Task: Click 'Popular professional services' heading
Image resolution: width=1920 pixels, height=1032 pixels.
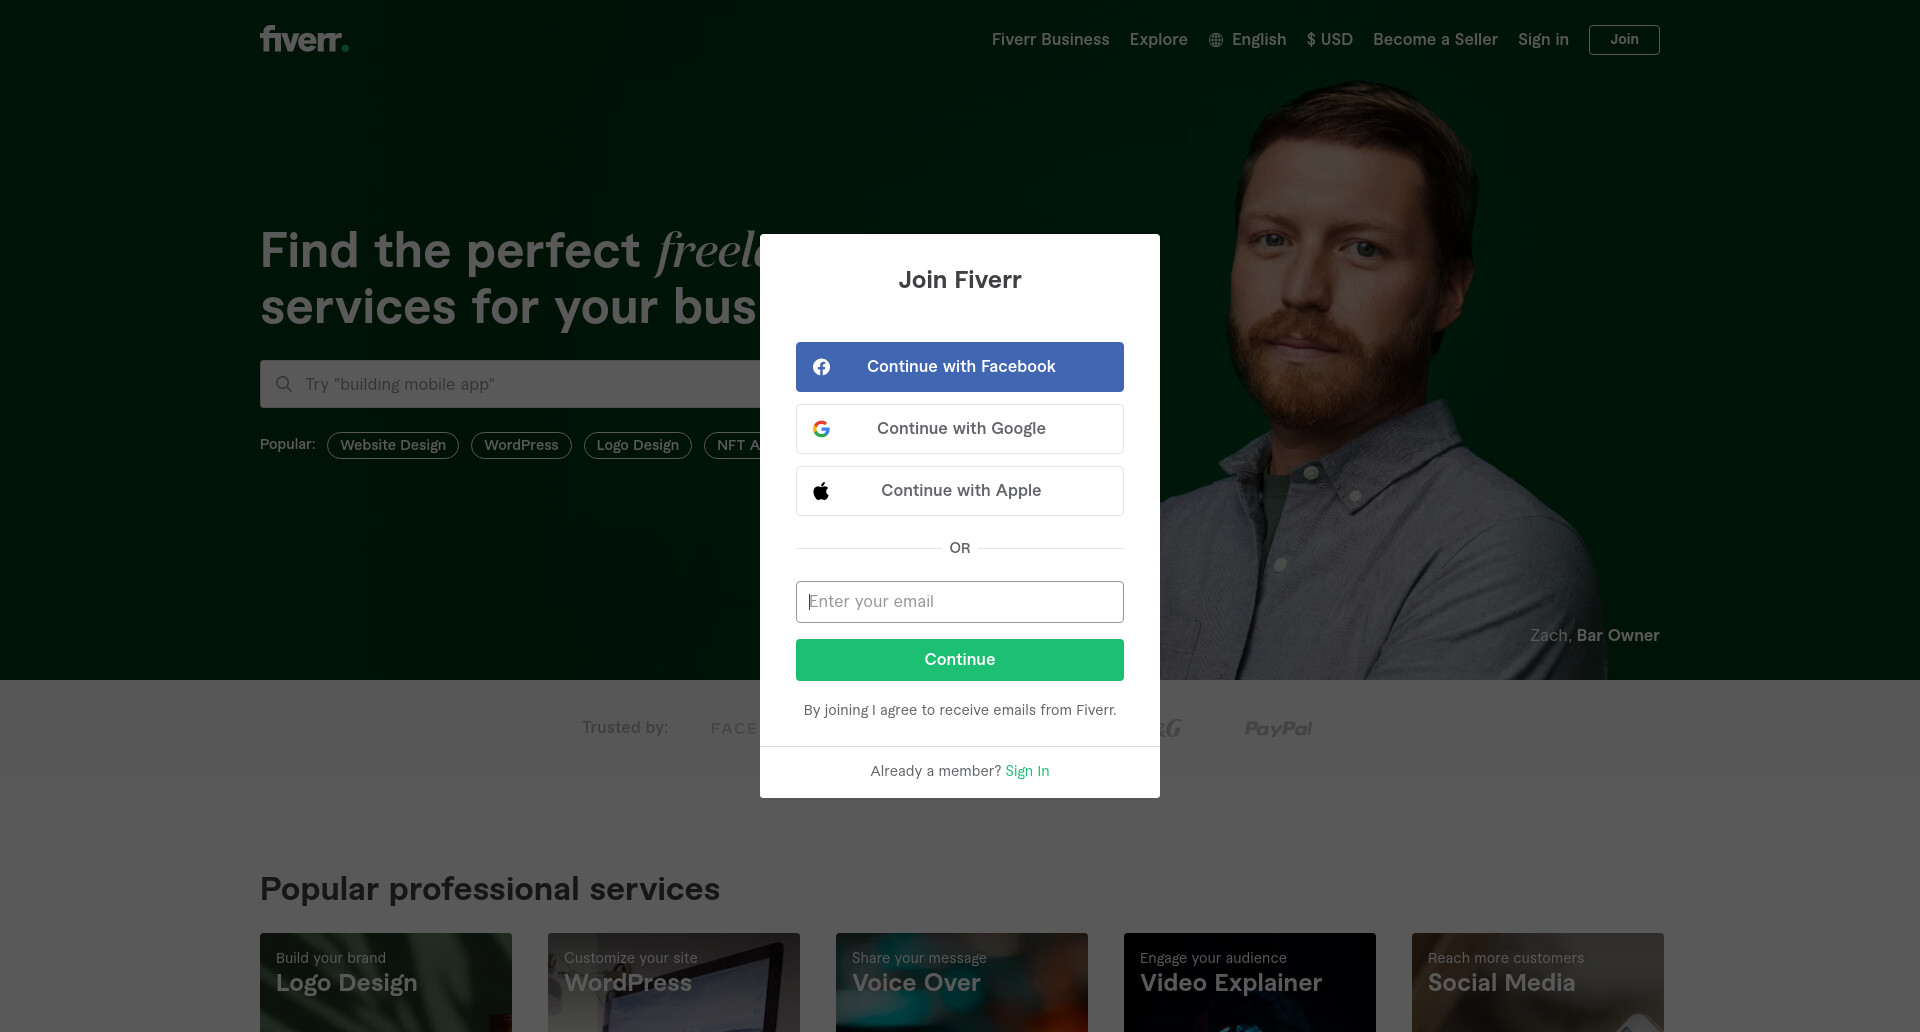Action: click(x=490, y=889)
